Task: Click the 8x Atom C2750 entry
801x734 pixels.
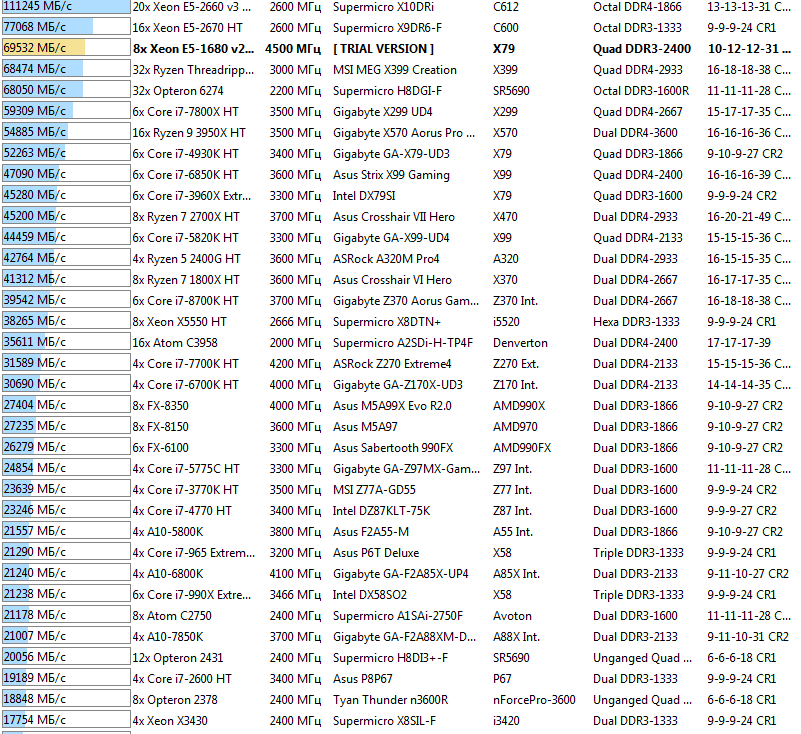Action: click(172, 614)
